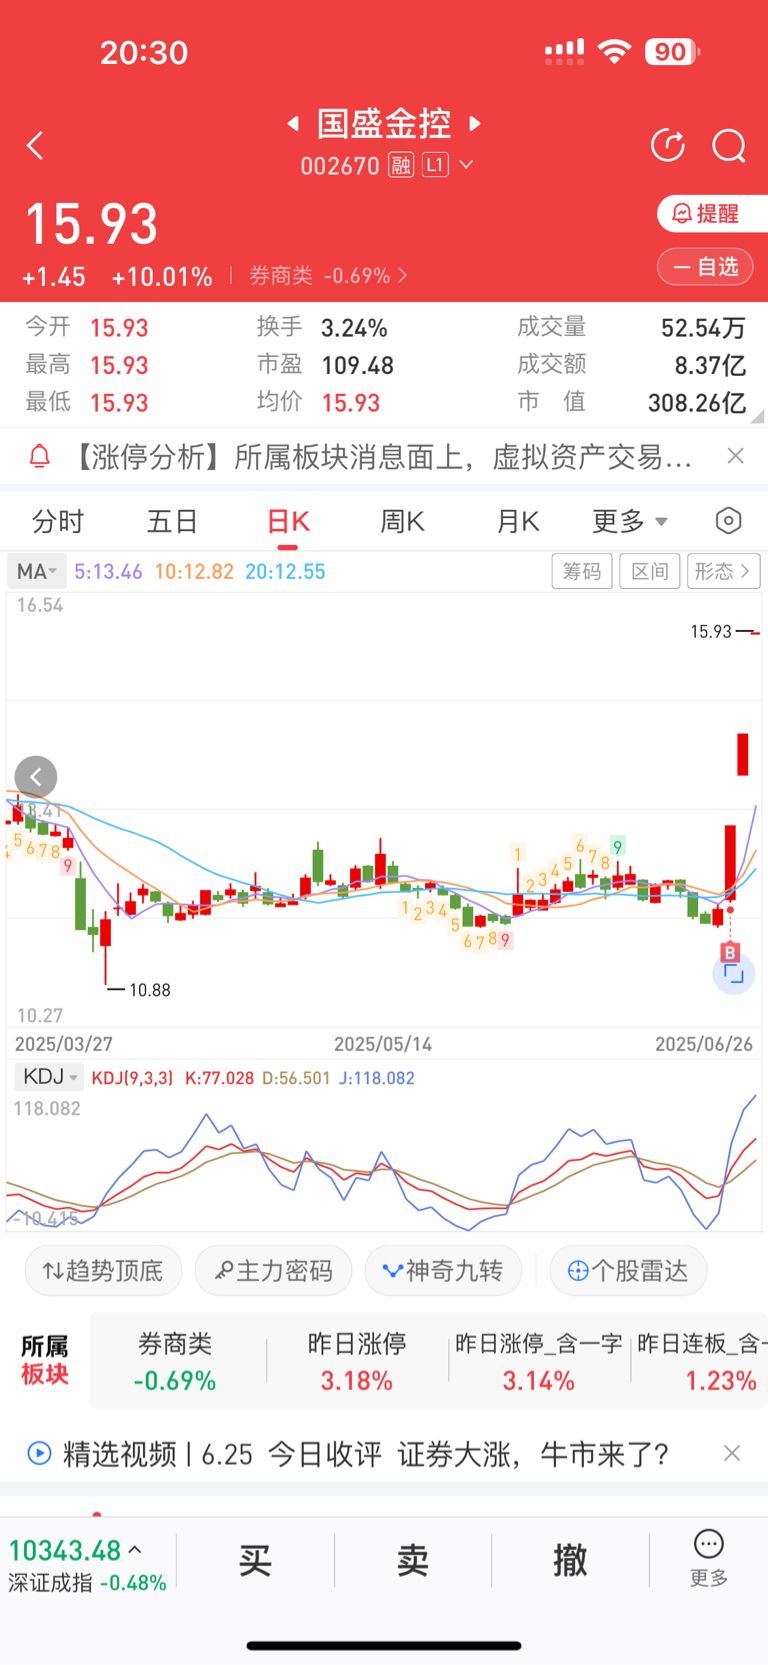Expand the 更多 chart period dropdown
Image resolution: width=768 pixels, height=1665 pixels.
click(x=630, y=521)
